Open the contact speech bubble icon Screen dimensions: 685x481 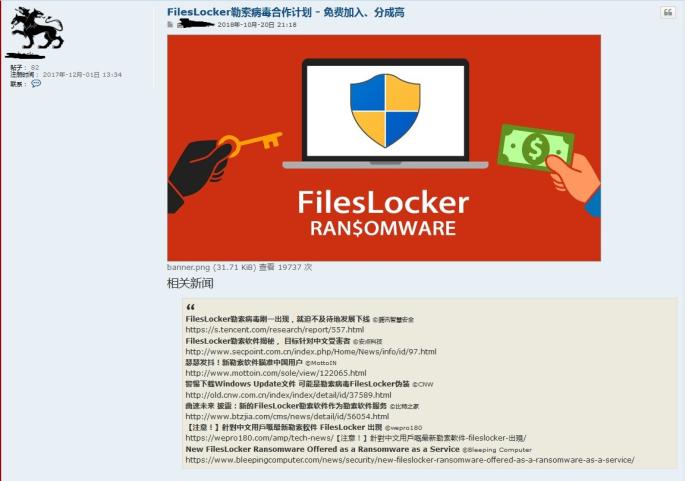tap(36, 83)
